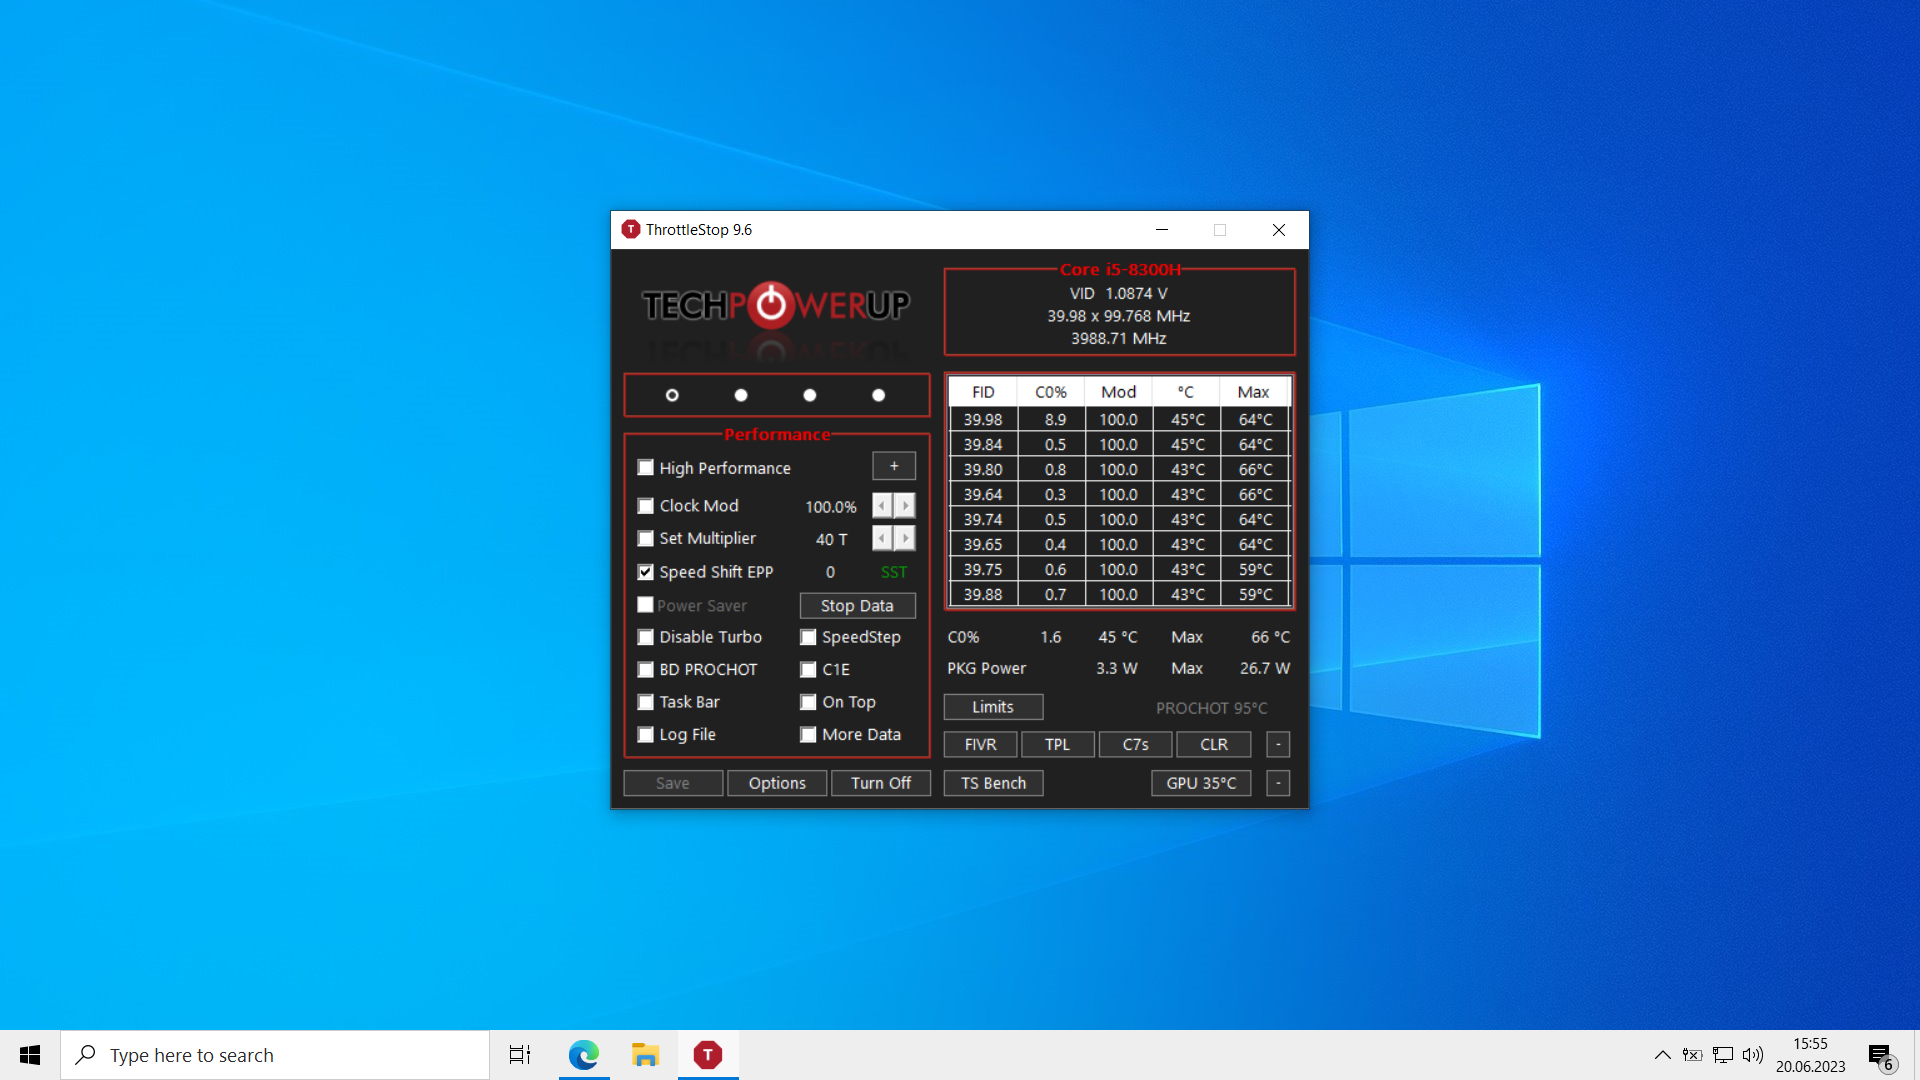Click the GPU 35°C button
Viewport: 1920px width, 1080px height.
[1201, 783]
